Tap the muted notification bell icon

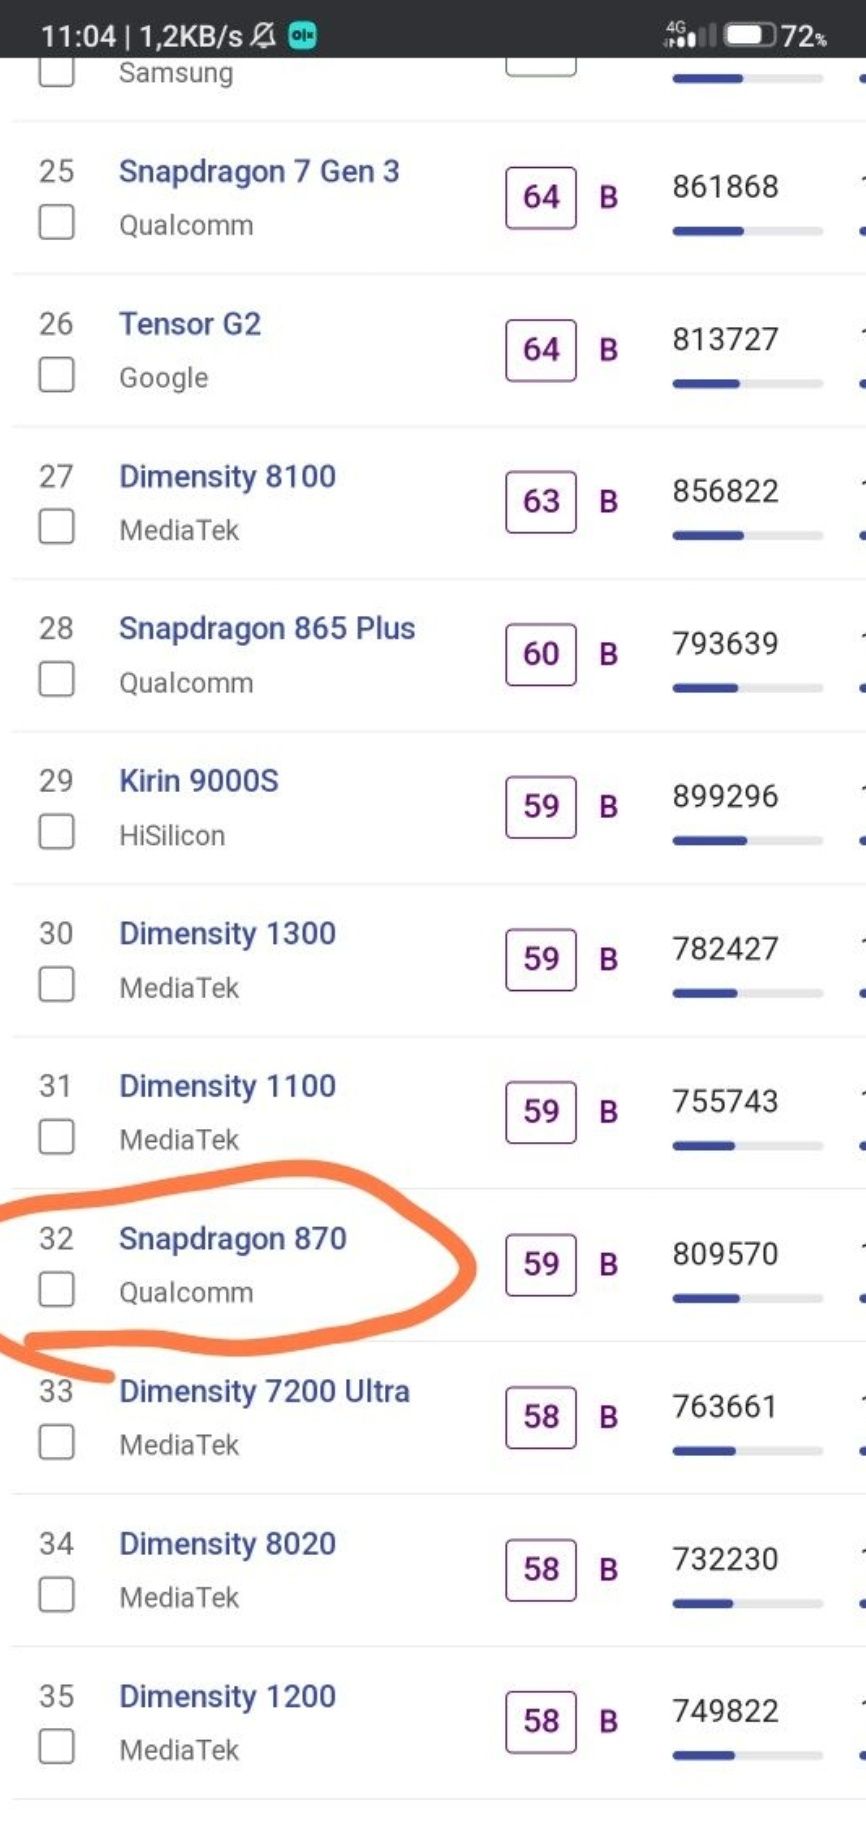tap(263, 36)
